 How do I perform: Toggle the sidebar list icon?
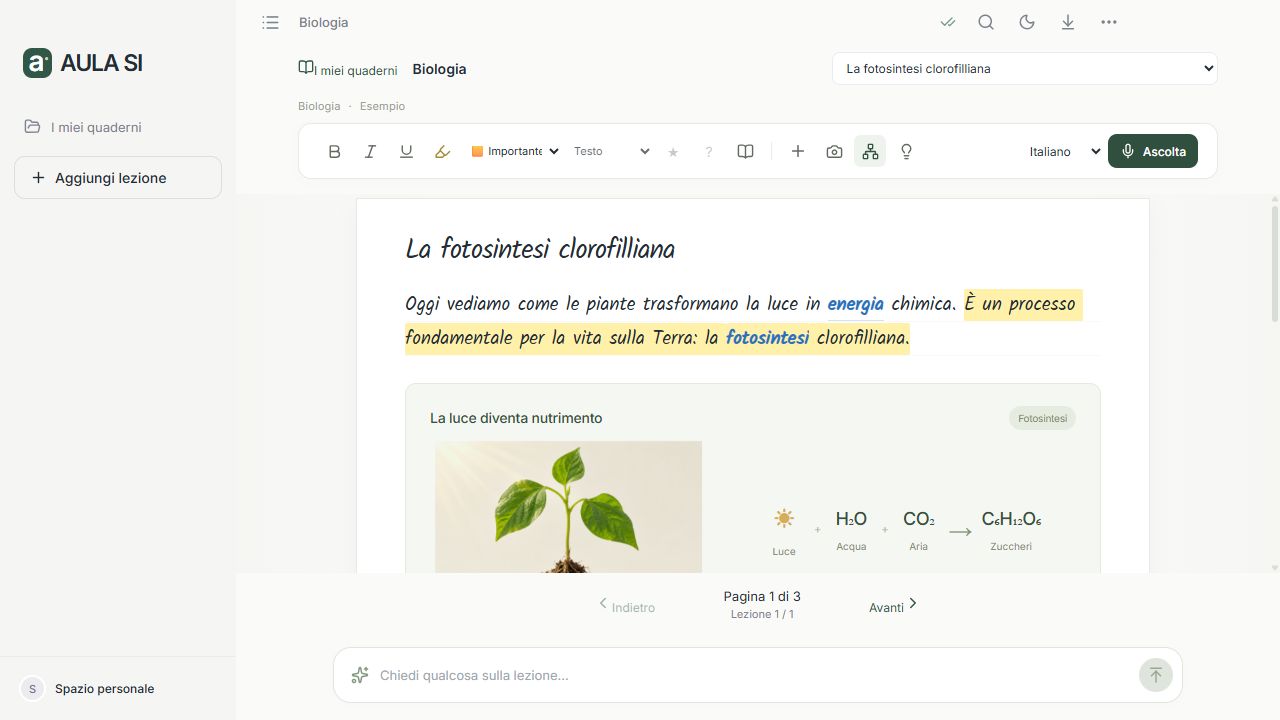click(270, 22)
